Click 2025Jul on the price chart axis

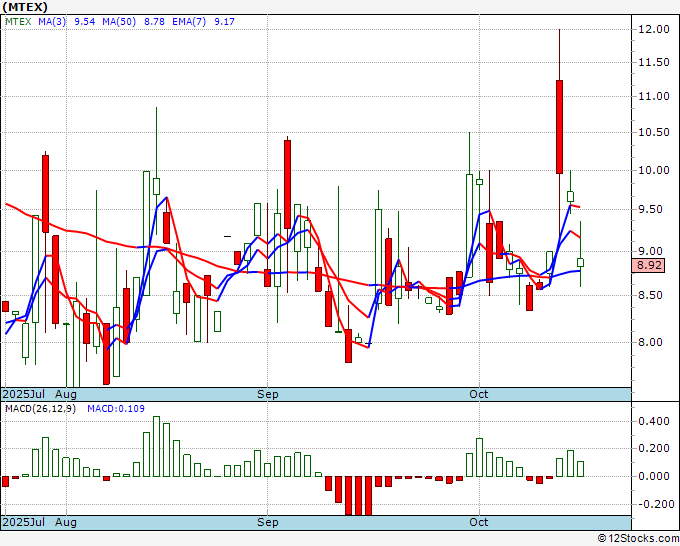pyautogui.click(x=24, y=394)
